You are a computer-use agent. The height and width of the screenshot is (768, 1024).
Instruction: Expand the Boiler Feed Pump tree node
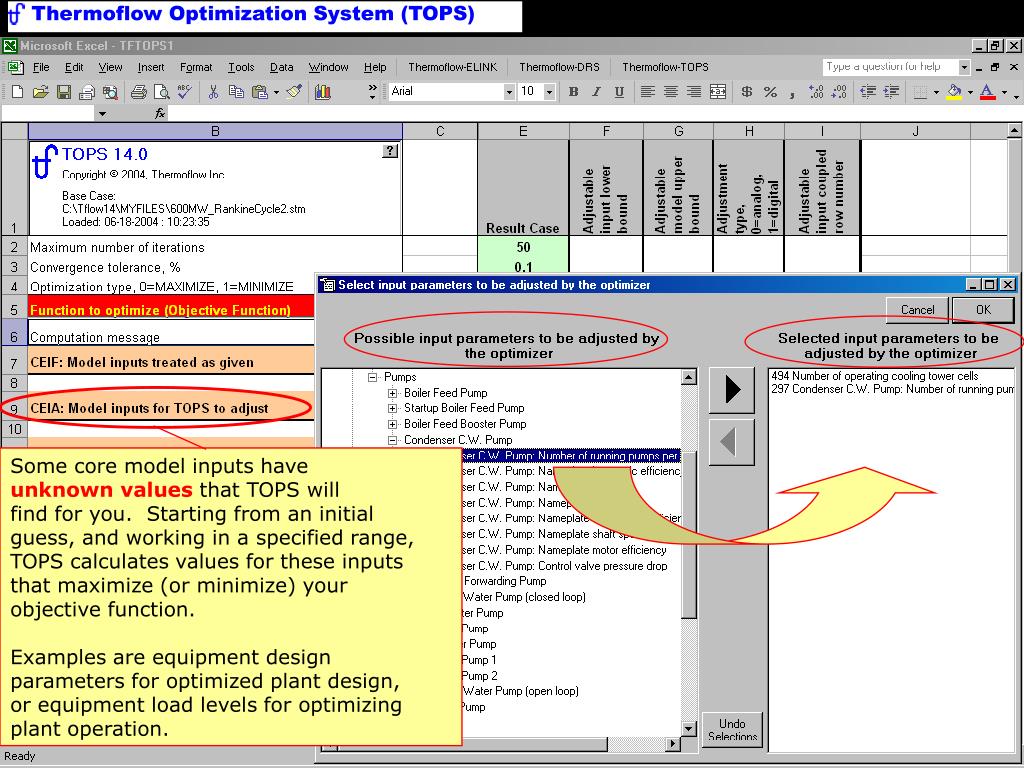point(393,393)
